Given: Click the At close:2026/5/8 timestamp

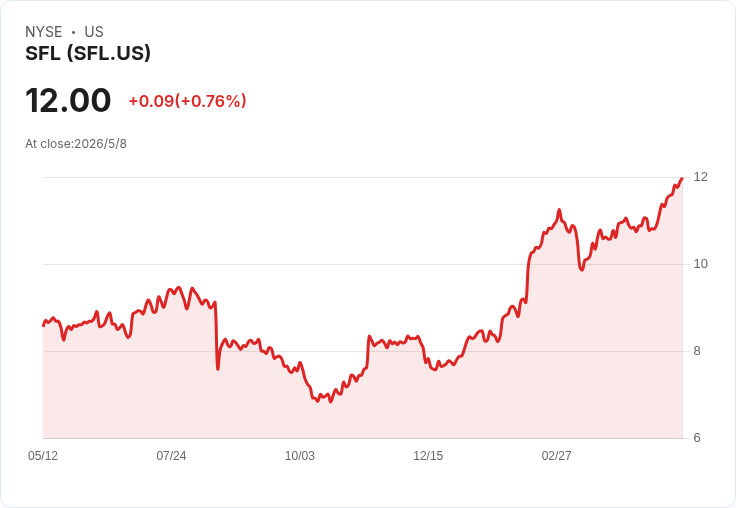Looking at the screenshot, I should pos(76,144).
